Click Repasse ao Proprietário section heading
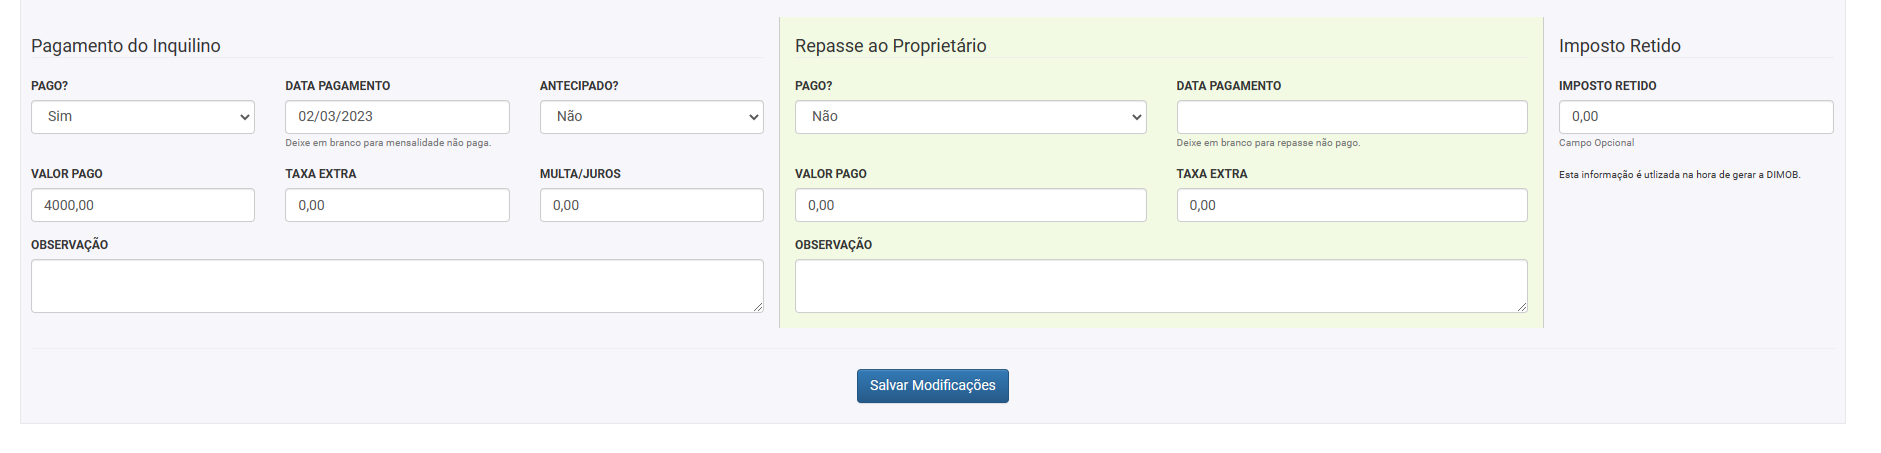This screenshot has width=1881, height=453. pos(890,46)
